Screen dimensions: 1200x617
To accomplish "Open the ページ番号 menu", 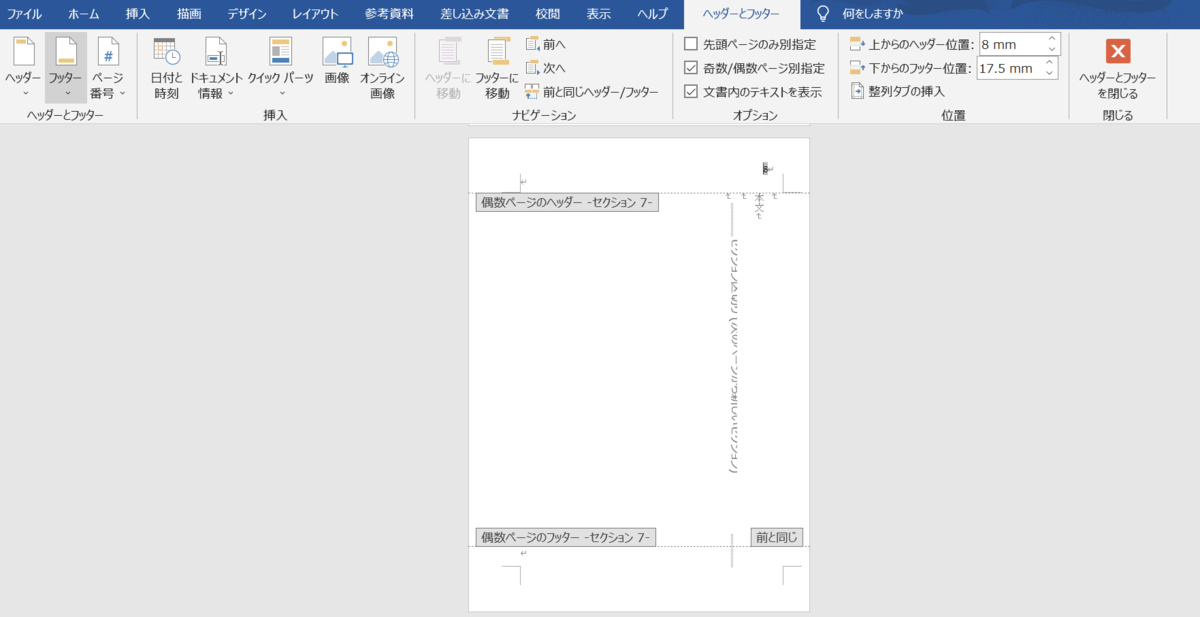I will [x=108, y=67].
